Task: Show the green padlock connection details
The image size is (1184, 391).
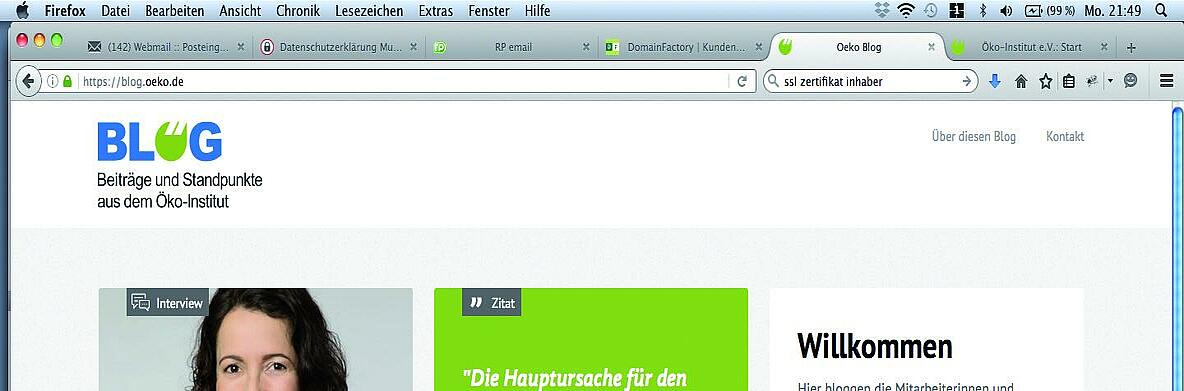Action: coord(67,82)
